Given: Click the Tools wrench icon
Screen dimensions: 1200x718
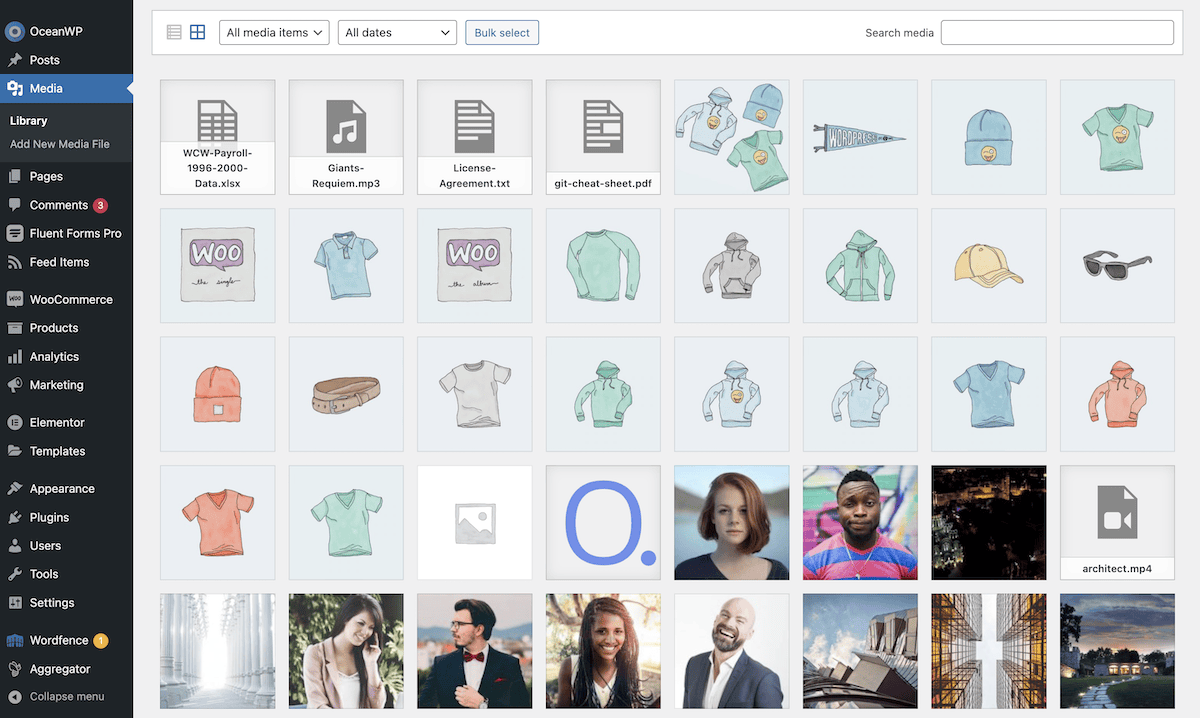Looking at the screenshot, I should click(x=14, y=574).
